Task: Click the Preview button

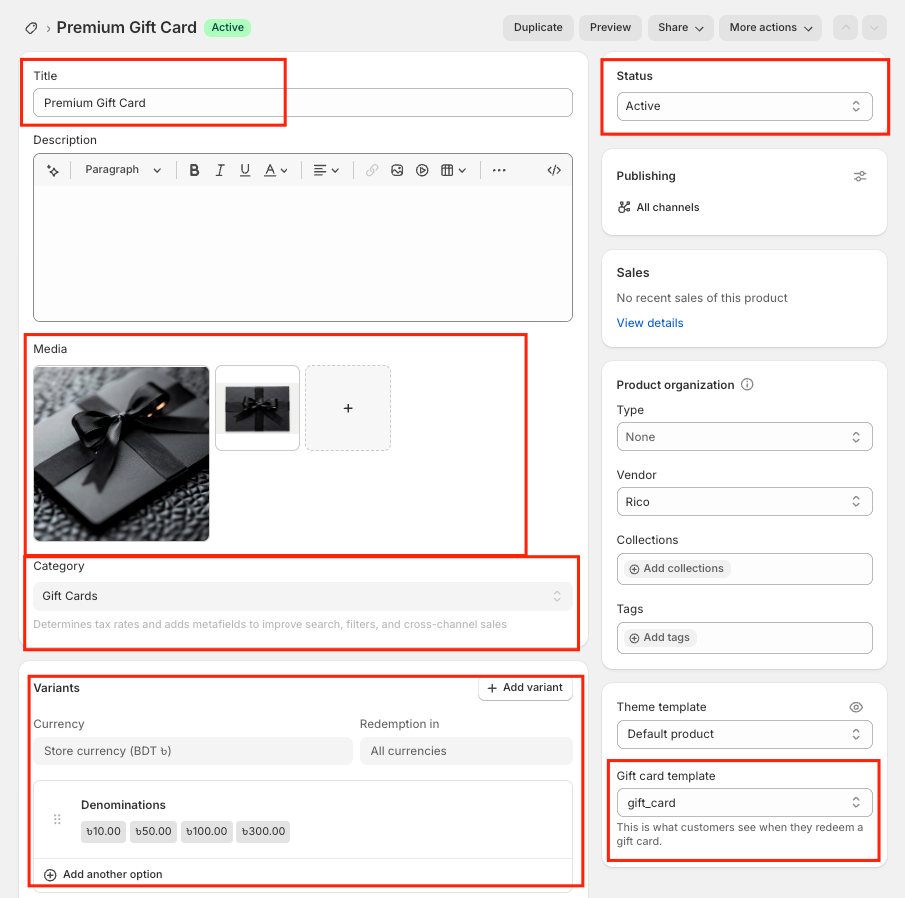Action: [x=610, y=28]
